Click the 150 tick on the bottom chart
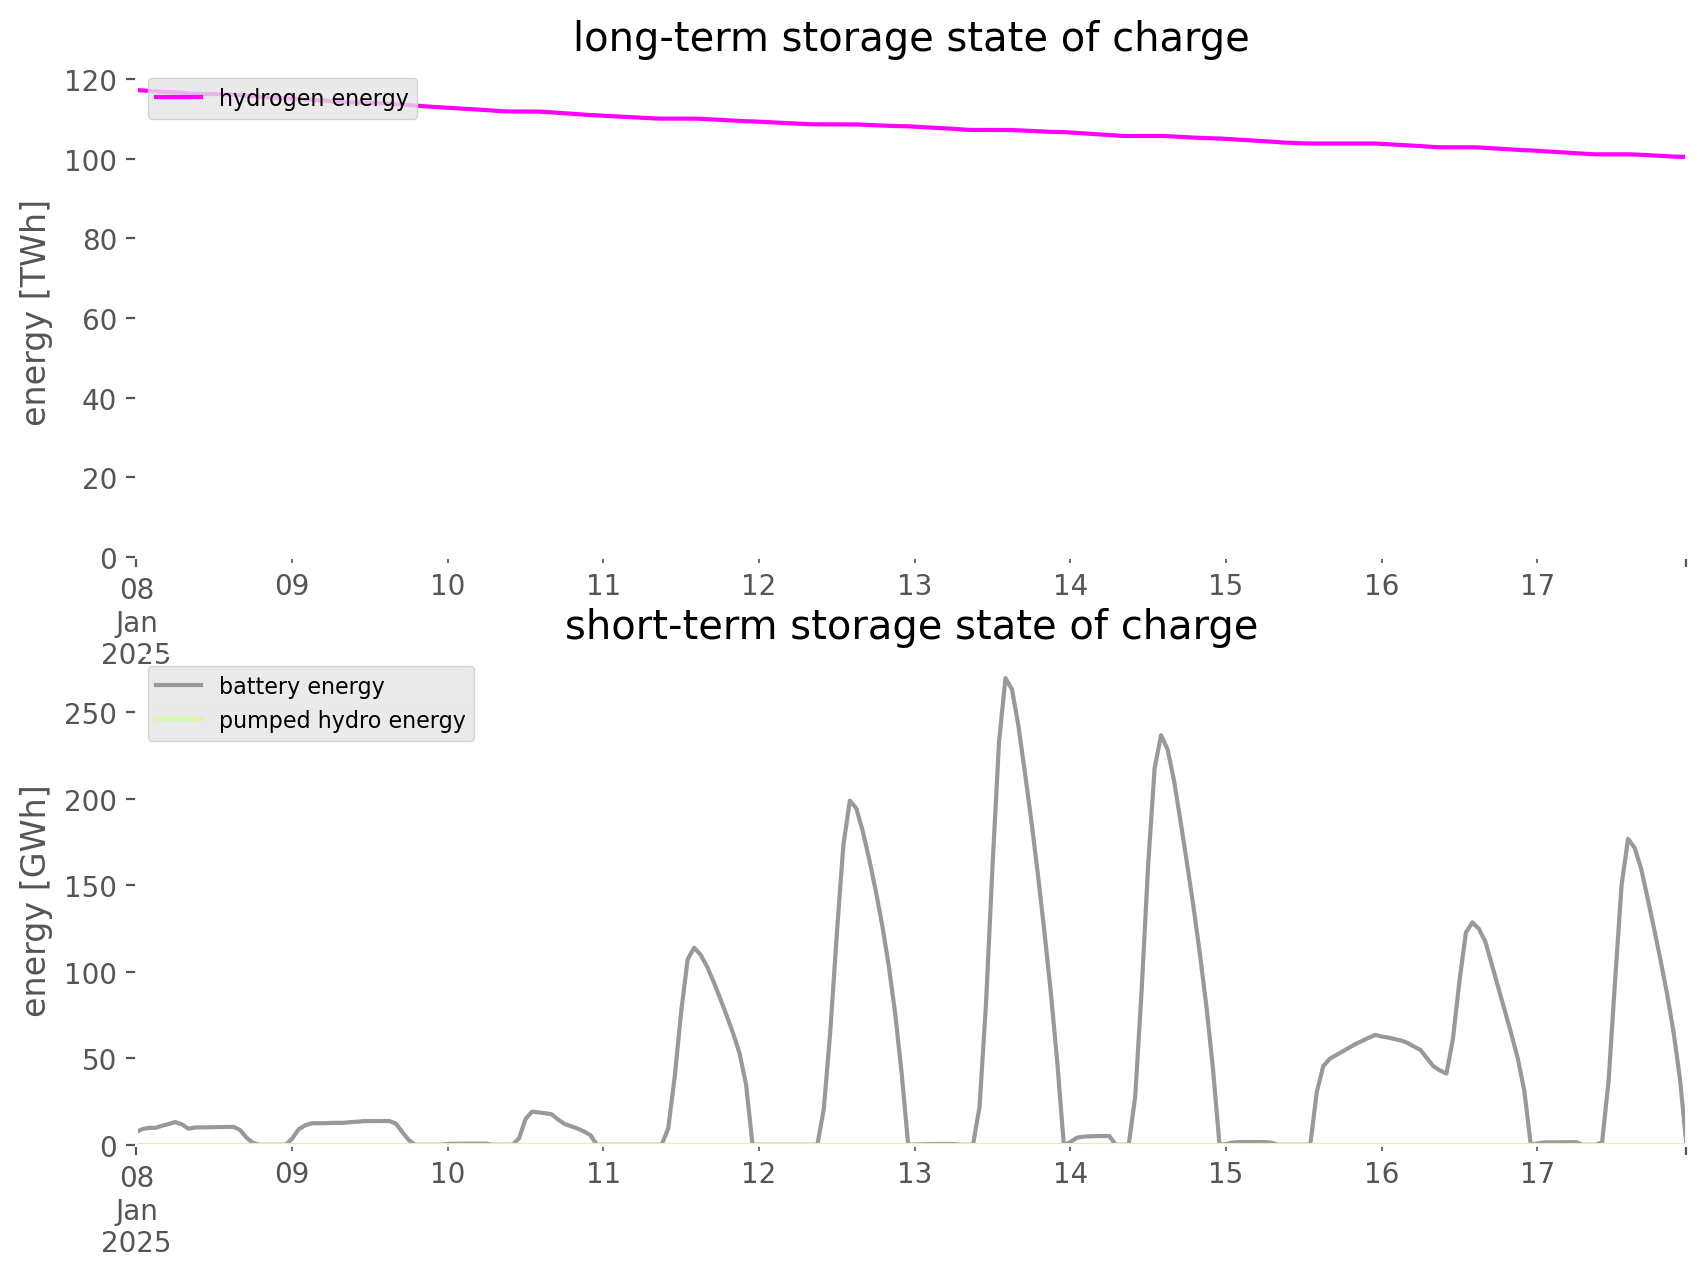This screenshot has height=1277, width=1706. pos(92,886)
